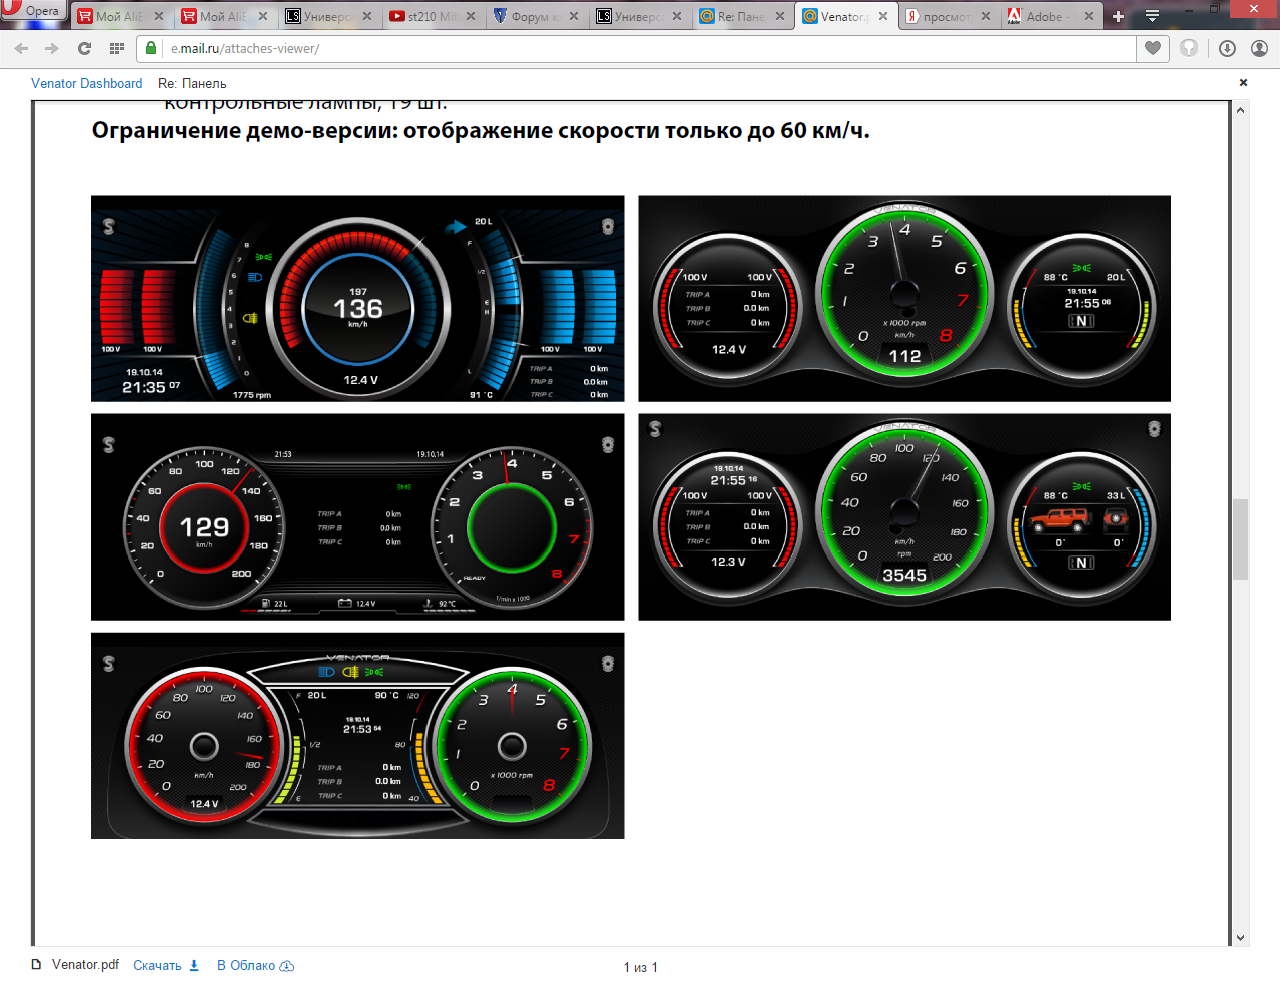The width and height of the screenshot is (1280, 984).
Task: Click the heart bookmark icon in address bar
Action: tap(1153, 48)
